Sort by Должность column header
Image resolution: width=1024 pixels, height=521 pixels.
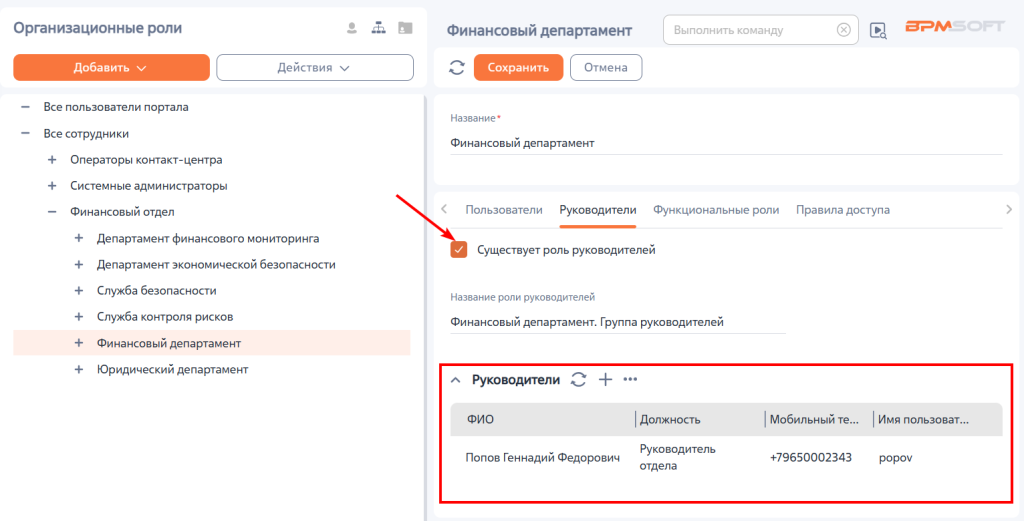670,419
